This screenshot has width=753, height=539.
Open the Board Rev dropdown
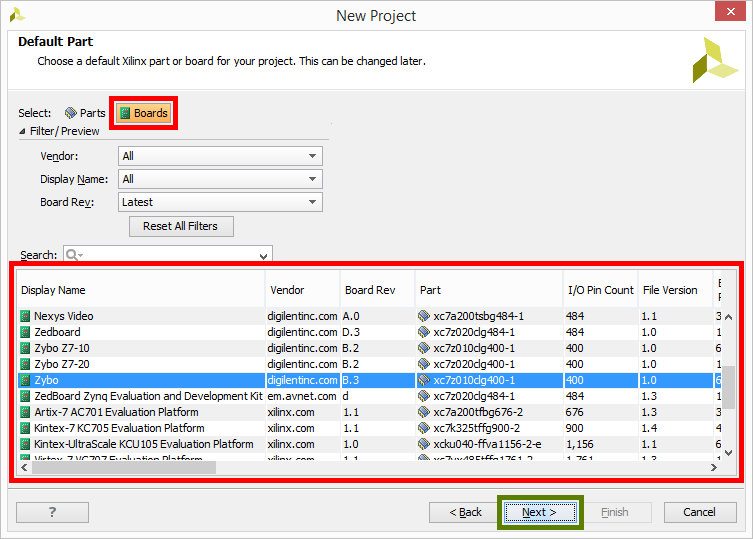coord(220,202)
